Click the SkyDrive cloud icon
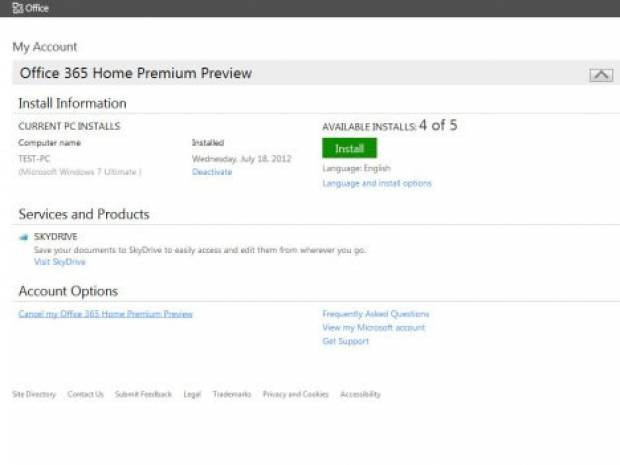Image resolution: width=620 pixels, height=465 pixels. (x=24, y=237)
